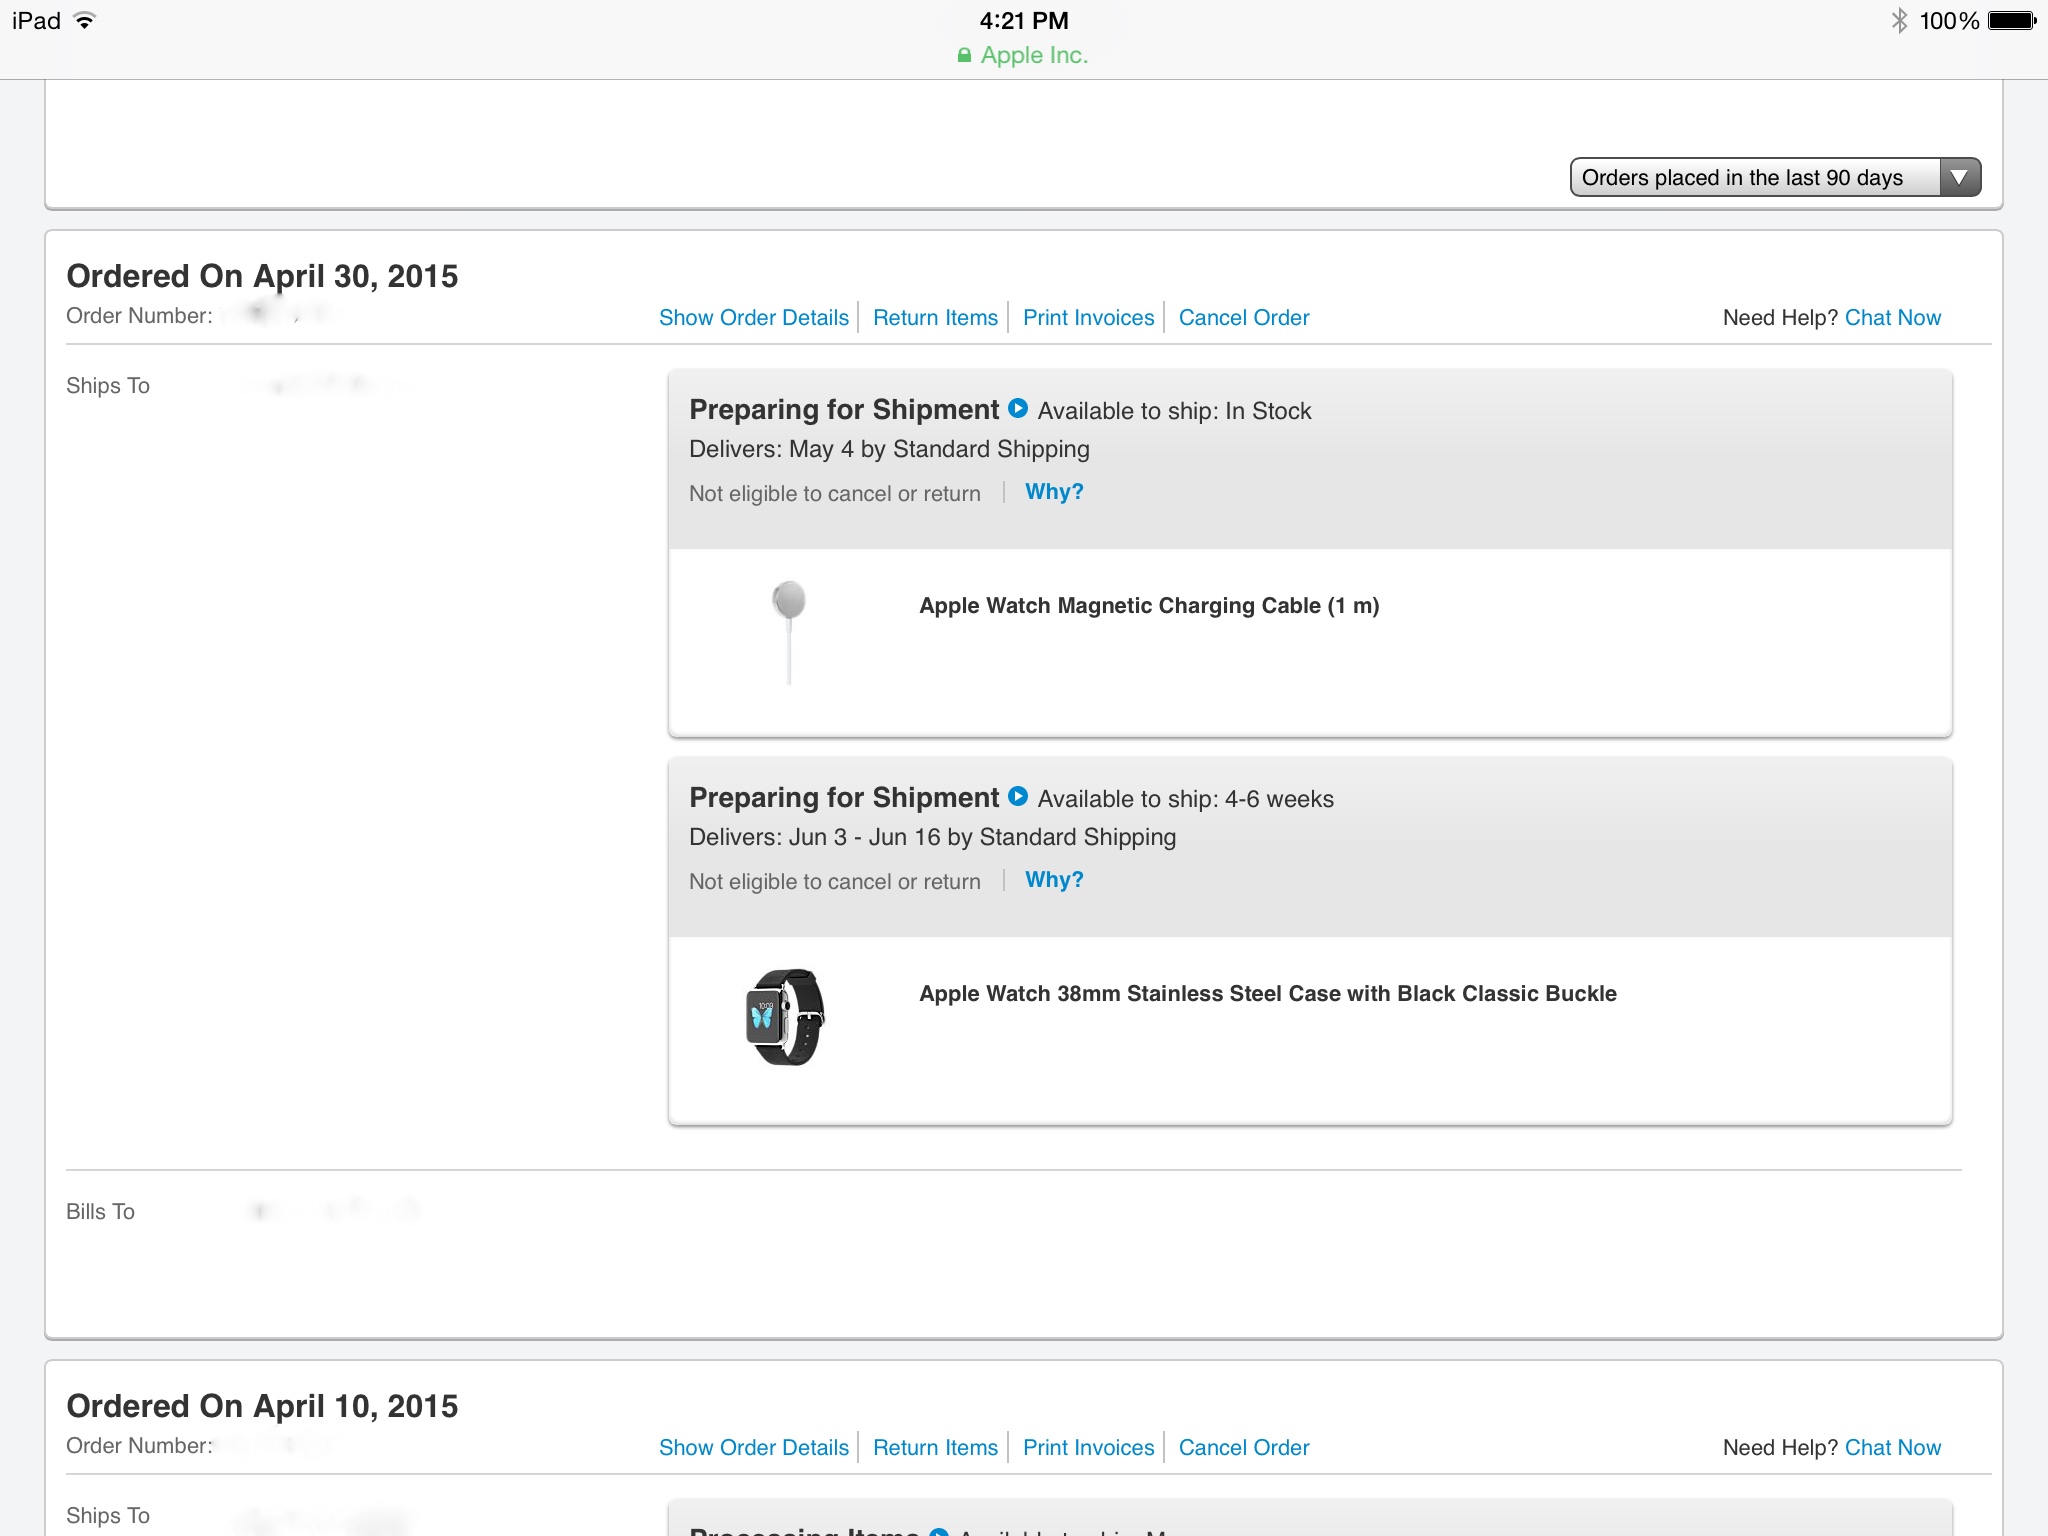This screenshot has width=2048, height=1536.
Task: Click the blue arrow icon beside 4-6 weeks shipment
Action: pos(1018,796)
